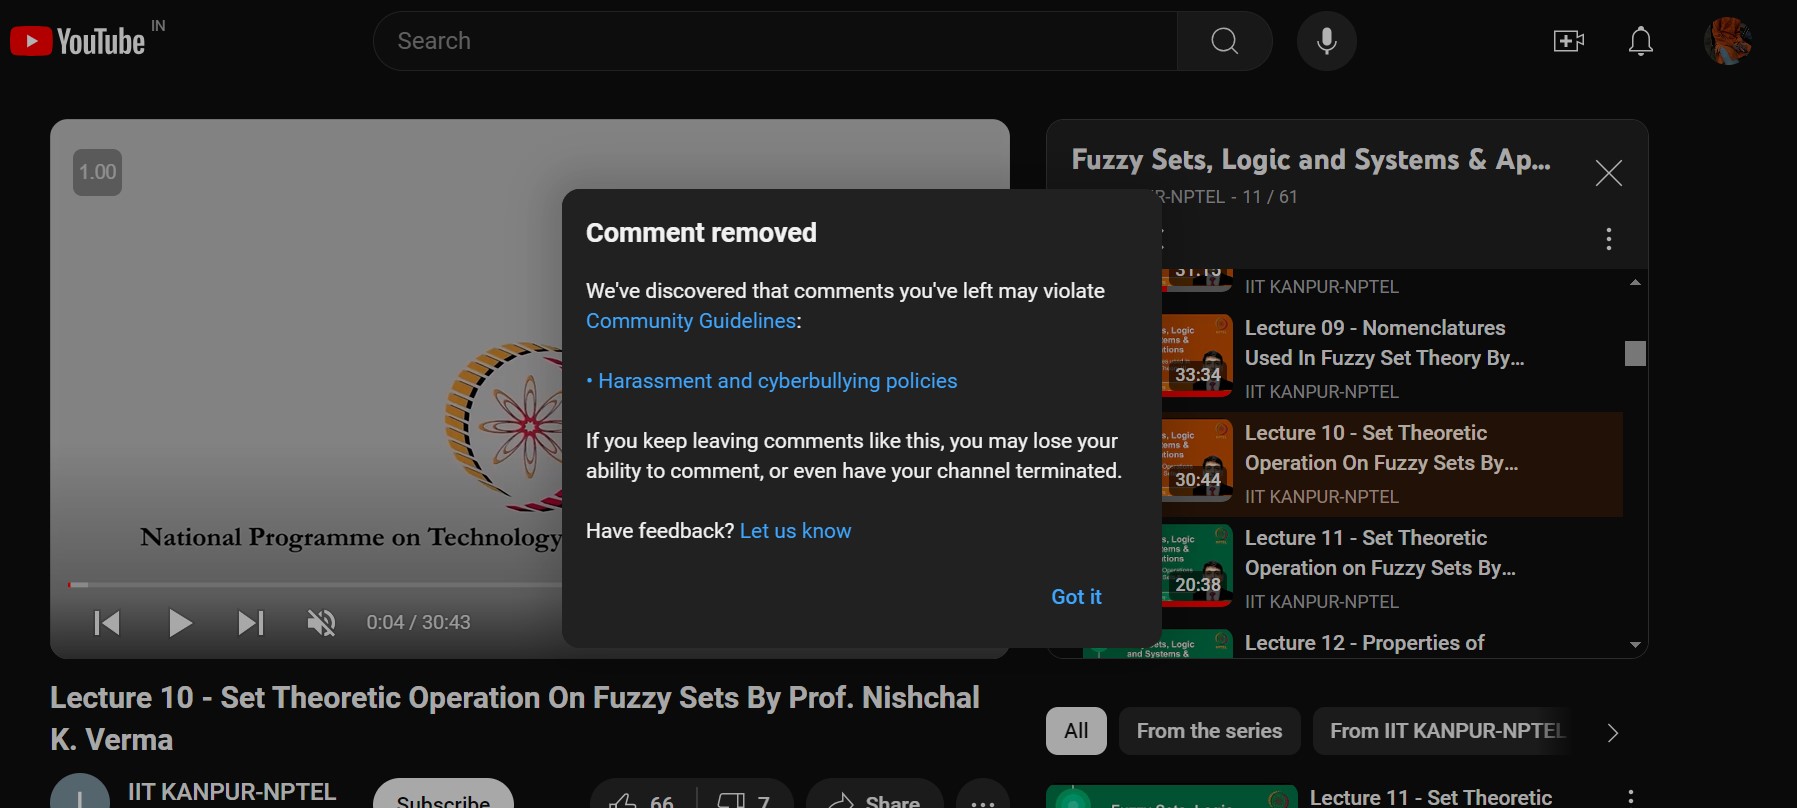Open Lecture 09 Nomenclatures video
Viewport: 1797px width, 808px height.
(1385, 343)
